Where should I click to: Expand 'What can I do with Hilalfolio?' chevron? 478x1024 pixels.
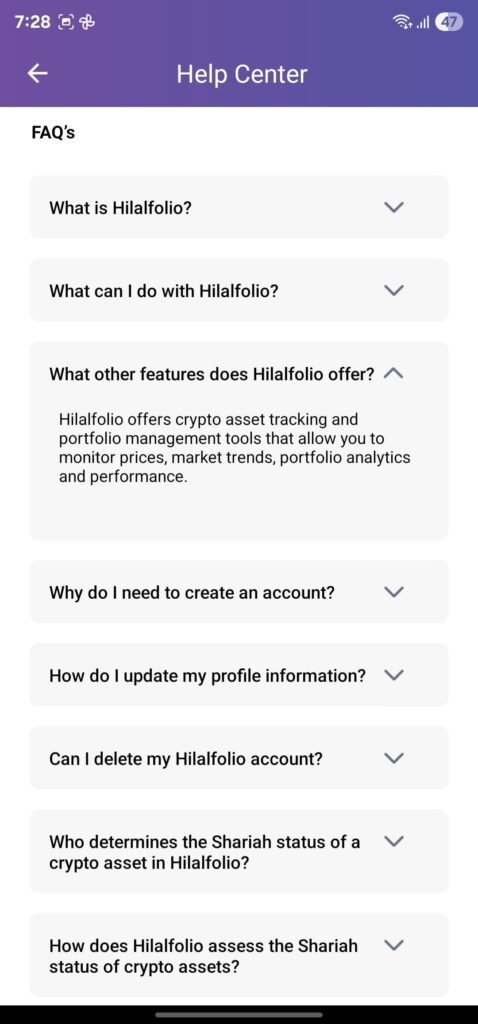pyautogui.click(x=394, y=290)
